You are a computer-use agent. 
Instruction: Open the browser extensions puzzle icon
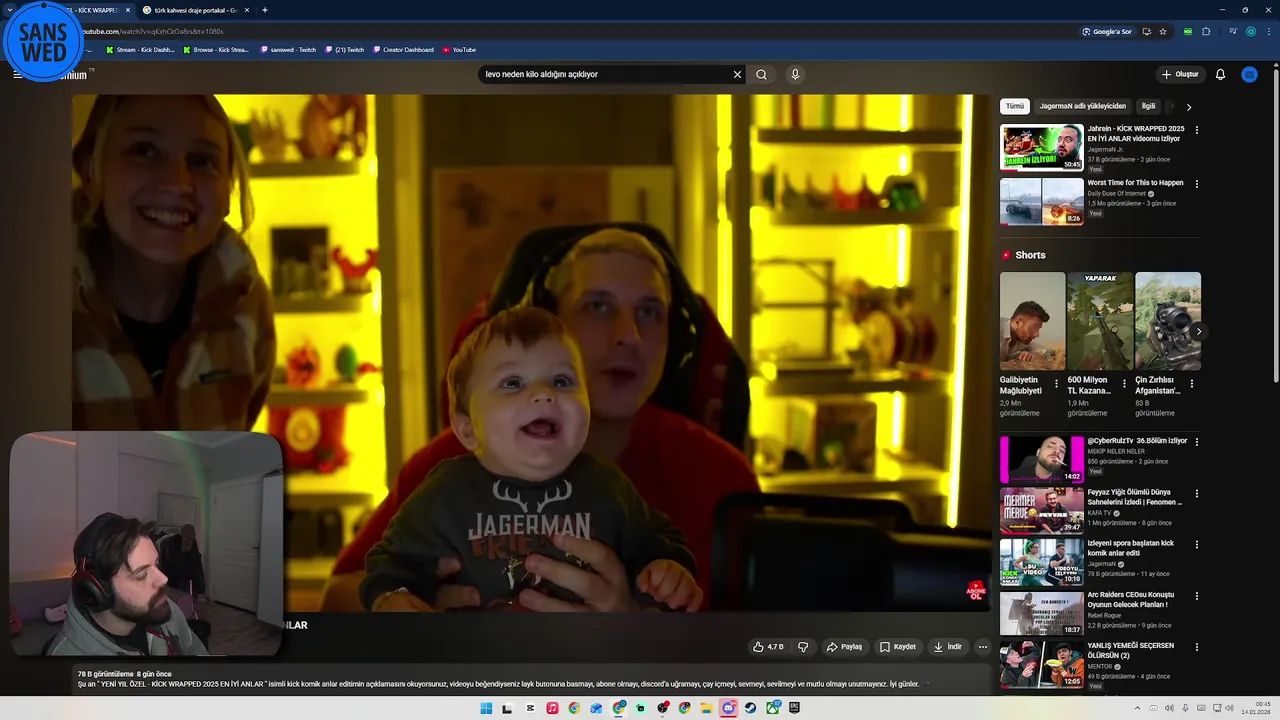(1206, 31)
